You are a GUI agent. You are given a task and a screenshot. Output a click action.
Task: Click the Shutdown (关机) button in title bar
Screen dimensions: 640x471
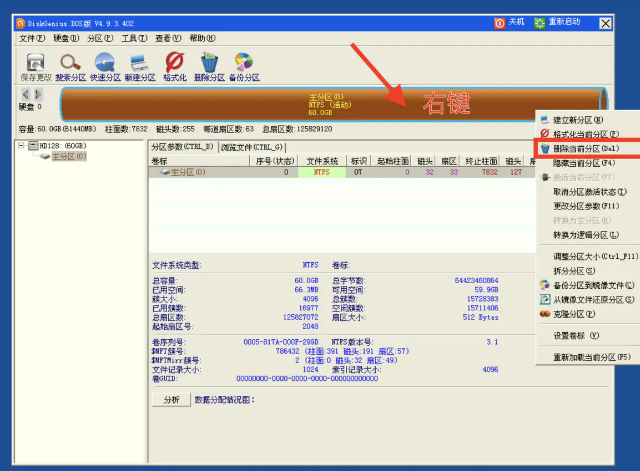509,22
